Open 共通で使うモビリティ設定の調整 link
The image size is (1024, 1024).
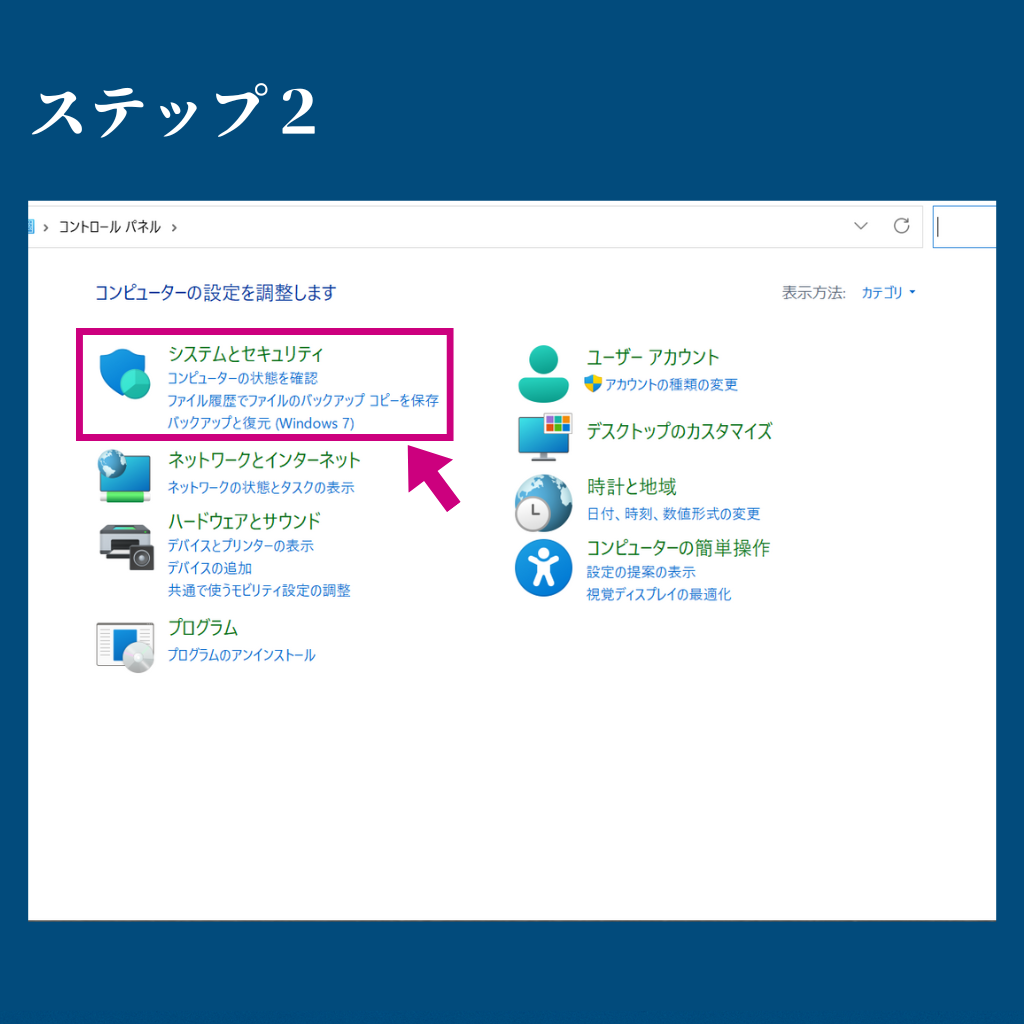pyautogui.click(x=259, y=590)
